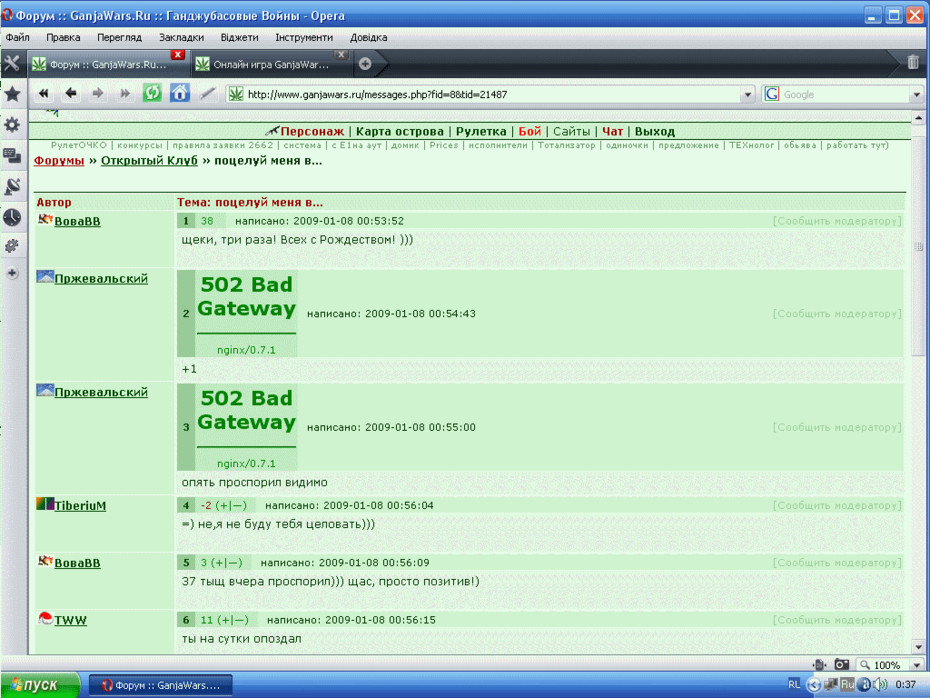Open the Тотализатор submenu link

(566, 145)
